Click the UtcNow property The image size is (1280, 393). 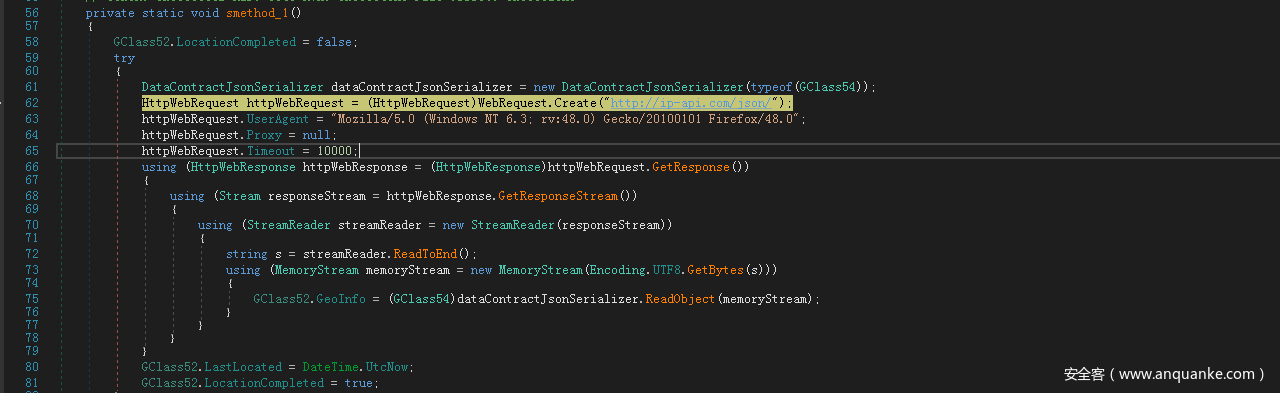(x=388, y=367)
